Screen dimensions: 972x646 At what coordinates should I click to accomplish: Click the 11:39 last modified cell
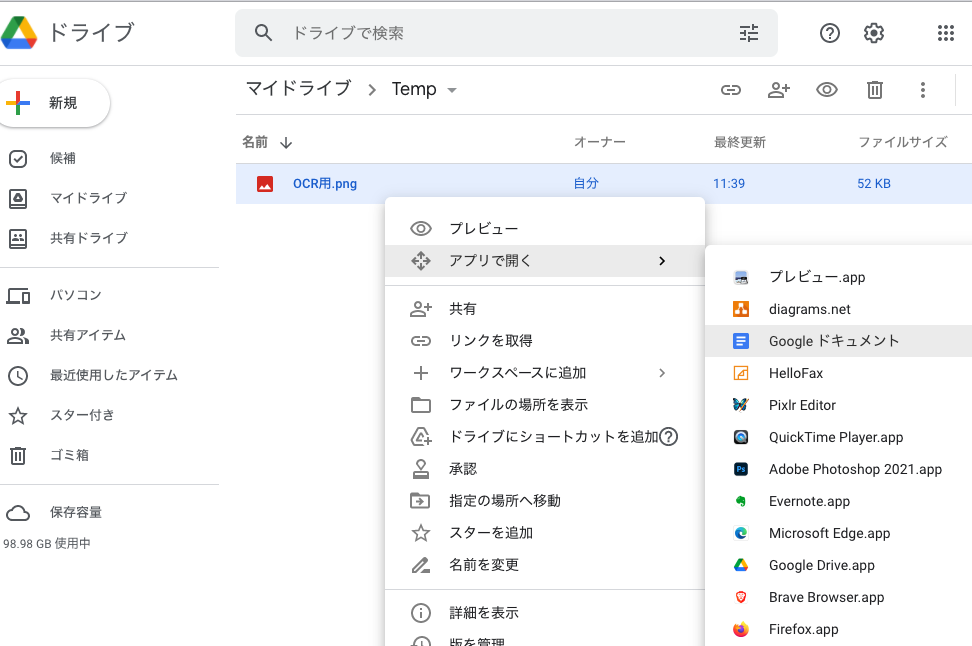pyautogui.click(x=729, y=184)
